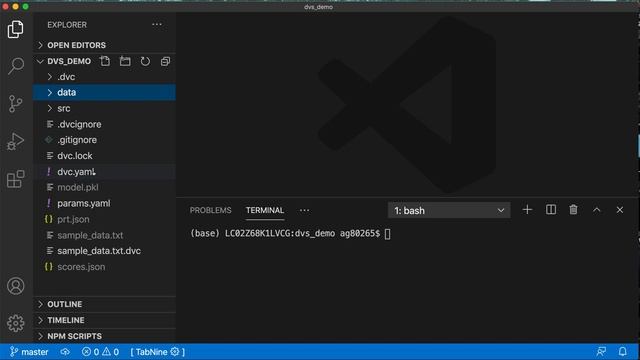Add a new terminal with plus icon
This screenshot has width=640, height=360.
527,210
